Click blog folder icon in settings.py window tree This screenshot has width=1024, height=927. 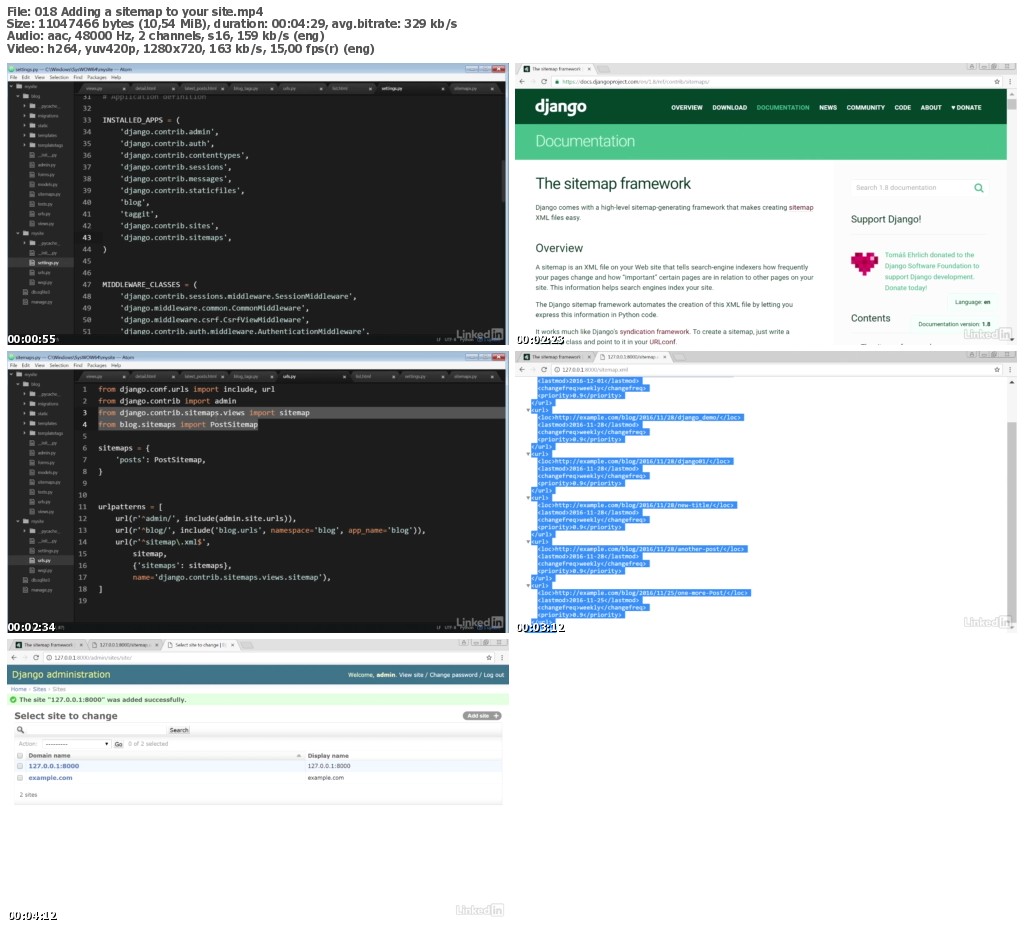pyautogui.click(x=26, y=96)
